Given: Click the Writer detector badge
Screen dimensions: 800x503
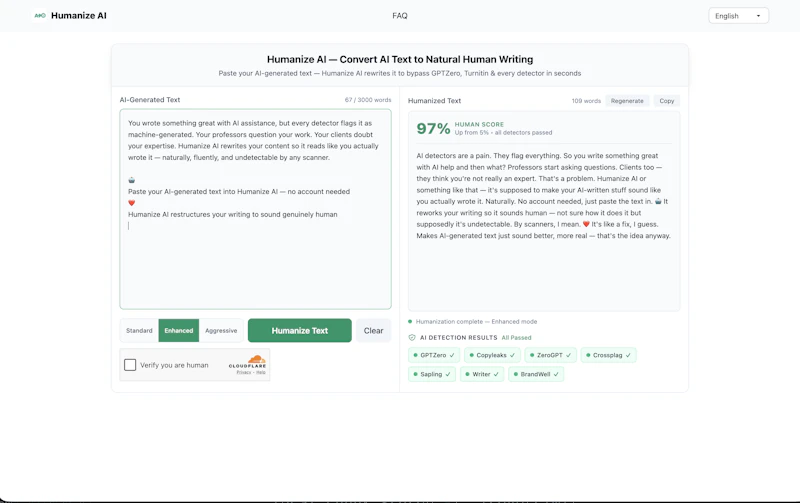Looking at the screenshot, I should point(482,374).
